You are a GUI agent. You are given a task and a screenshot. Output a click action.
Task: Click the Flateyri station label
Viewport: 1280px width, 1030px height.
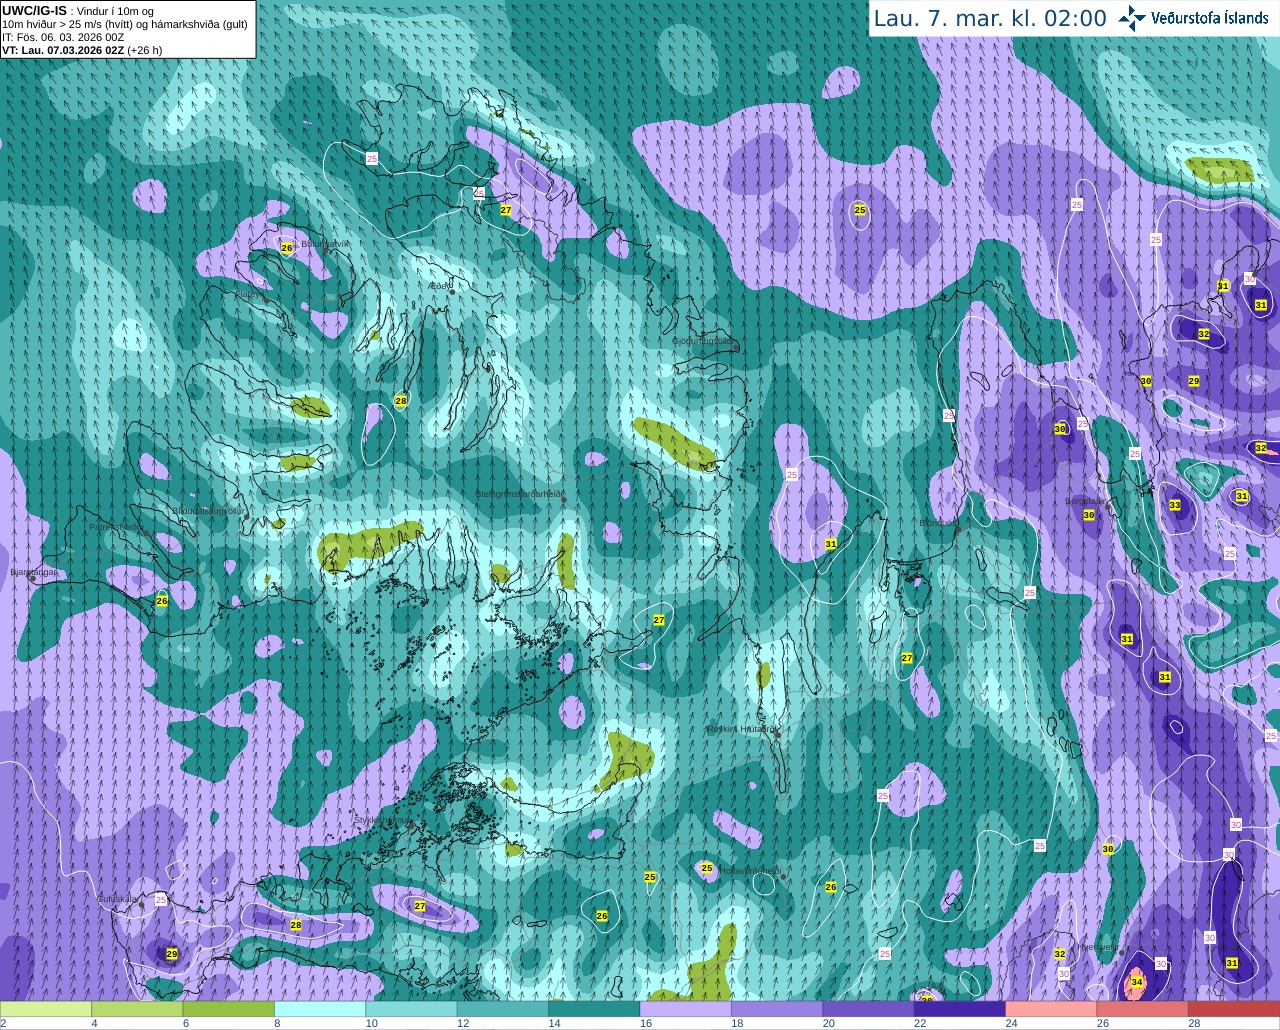pyautogui.click(x=250, y=294)
